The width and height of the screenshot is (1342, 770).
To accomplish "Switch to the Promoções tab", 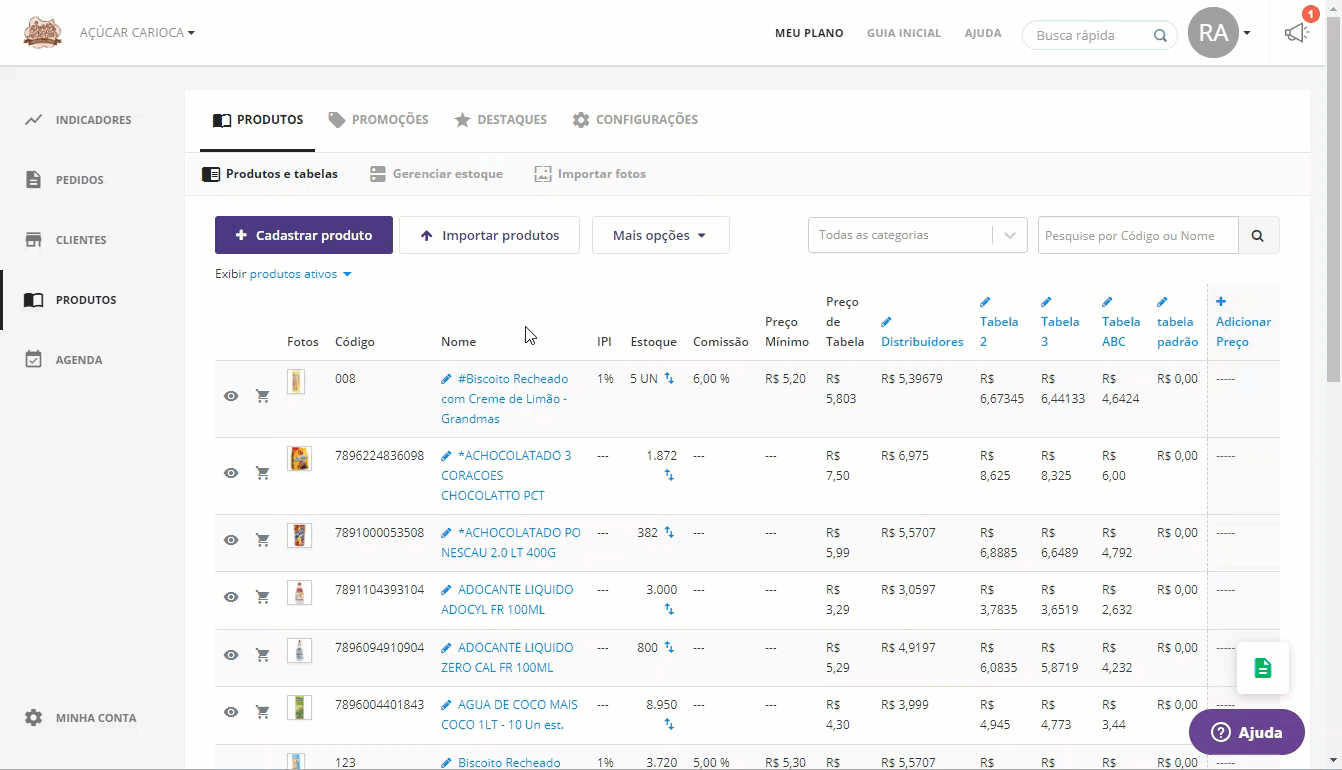I will [378, 120].
